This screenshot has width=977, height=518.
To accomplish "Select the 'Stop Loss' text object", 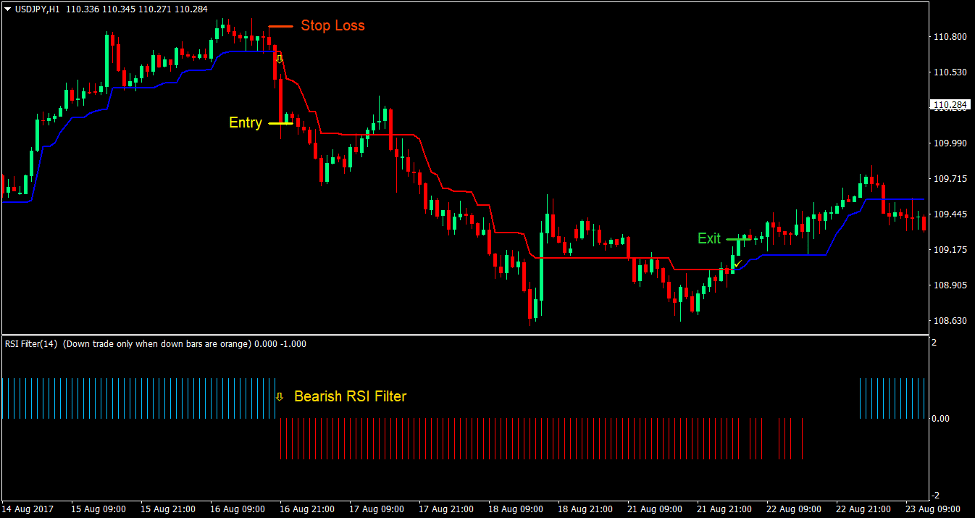I will click(333, 26).
